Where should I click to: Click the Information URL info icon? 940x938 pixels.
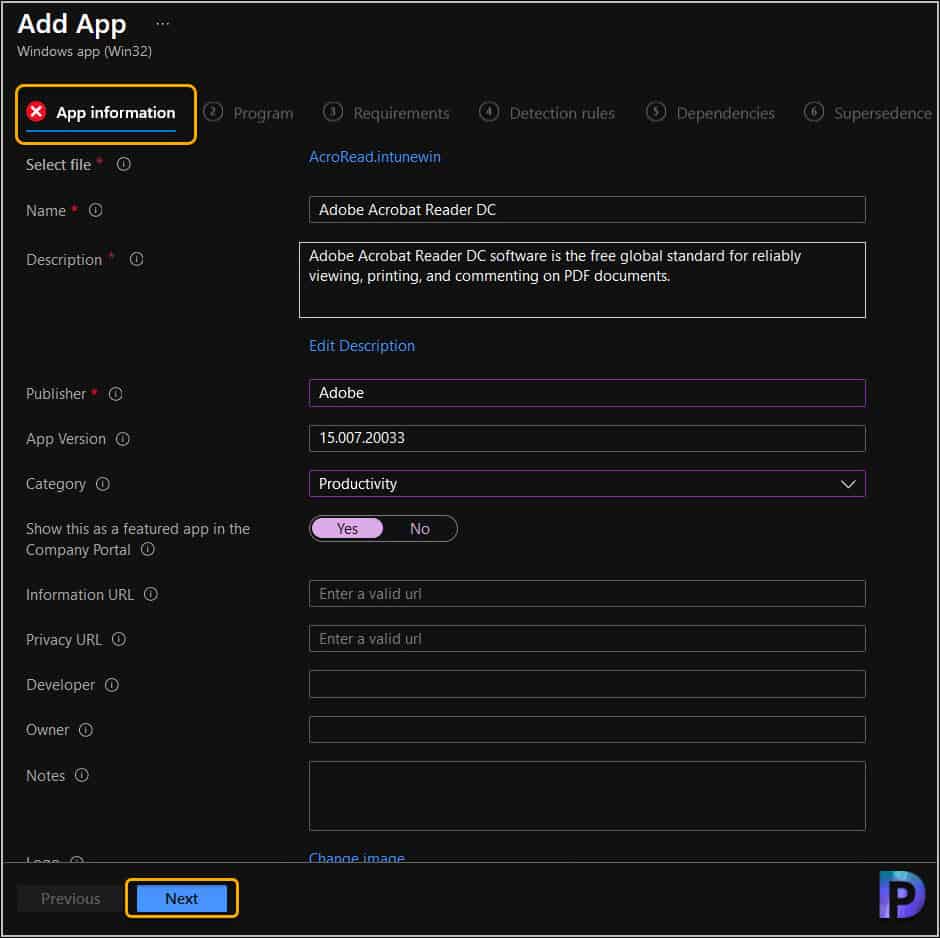coord(150,594)
